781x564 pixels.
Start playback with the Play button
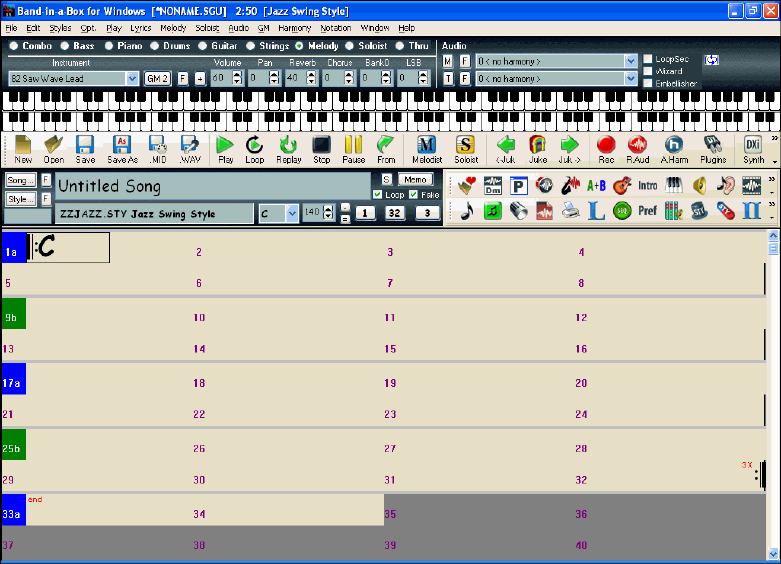point(225,149)
